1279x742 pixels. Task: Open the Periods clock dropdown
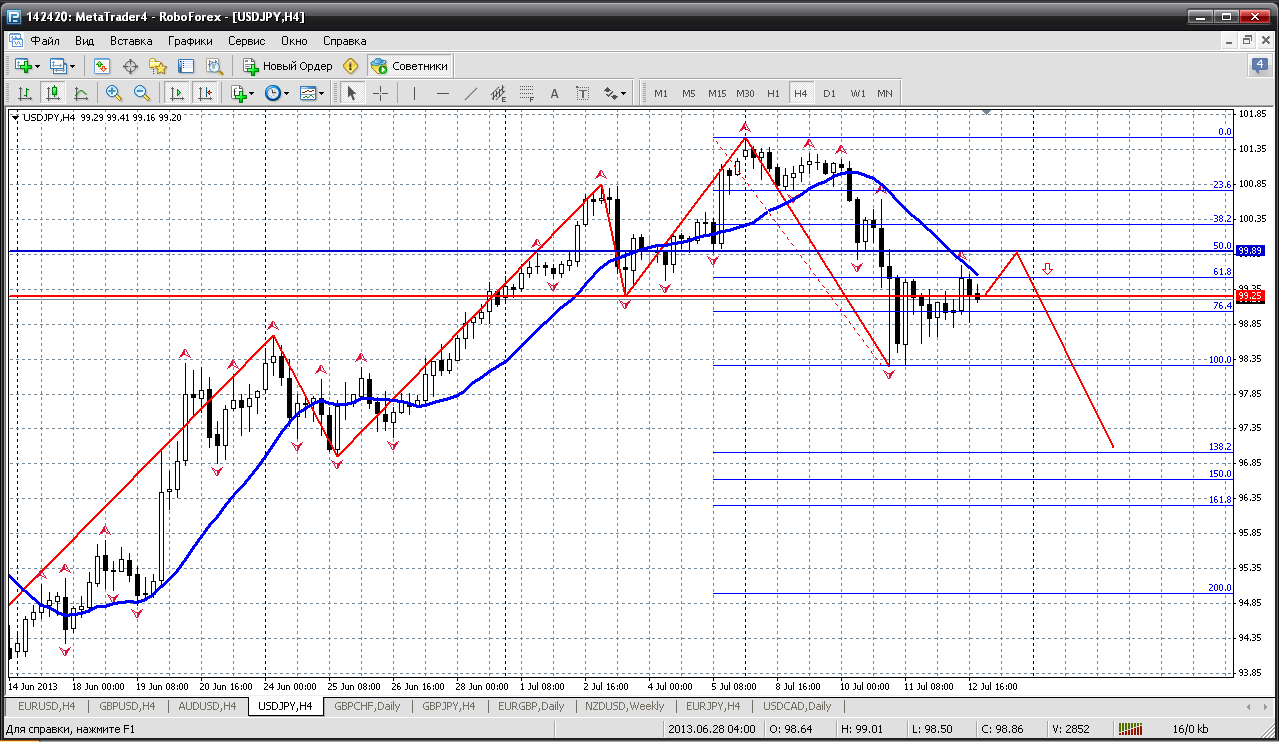pos(276,93)
